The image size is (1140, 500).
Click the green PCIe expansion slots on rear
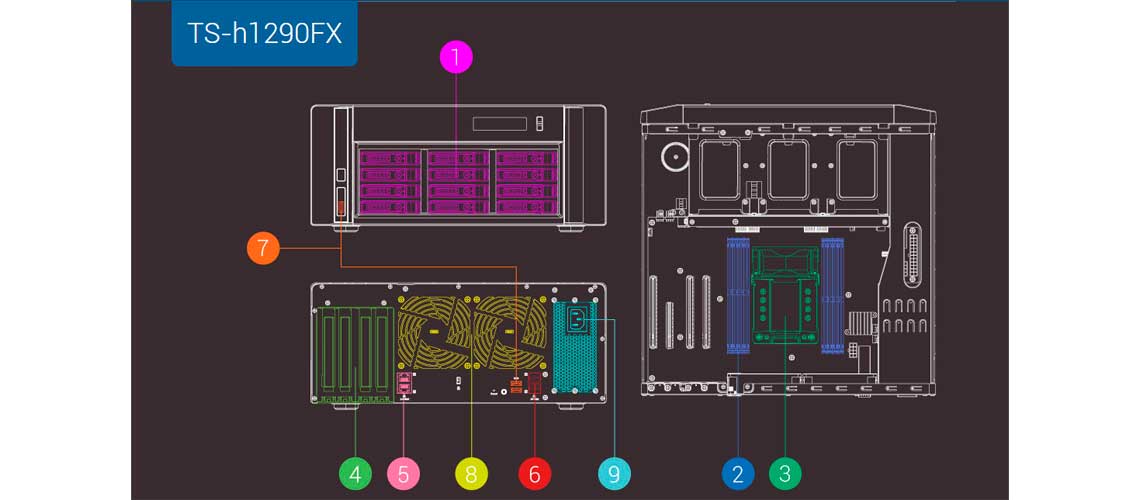(x=354, y=355)
